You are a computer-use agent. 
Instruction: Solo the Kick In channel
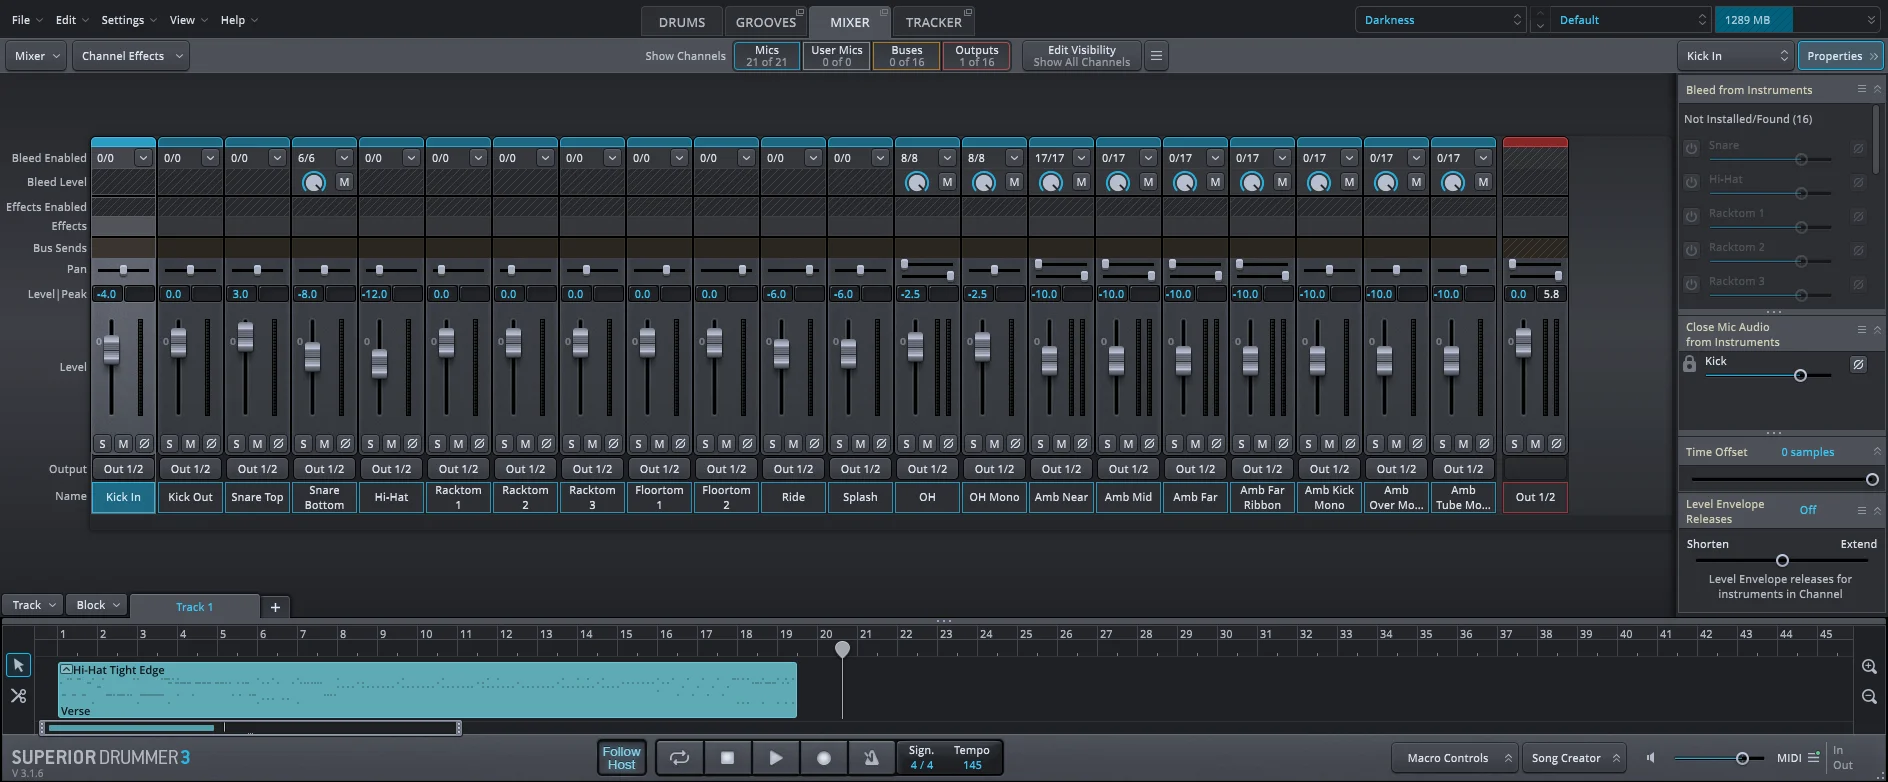[x=102, y=443]
